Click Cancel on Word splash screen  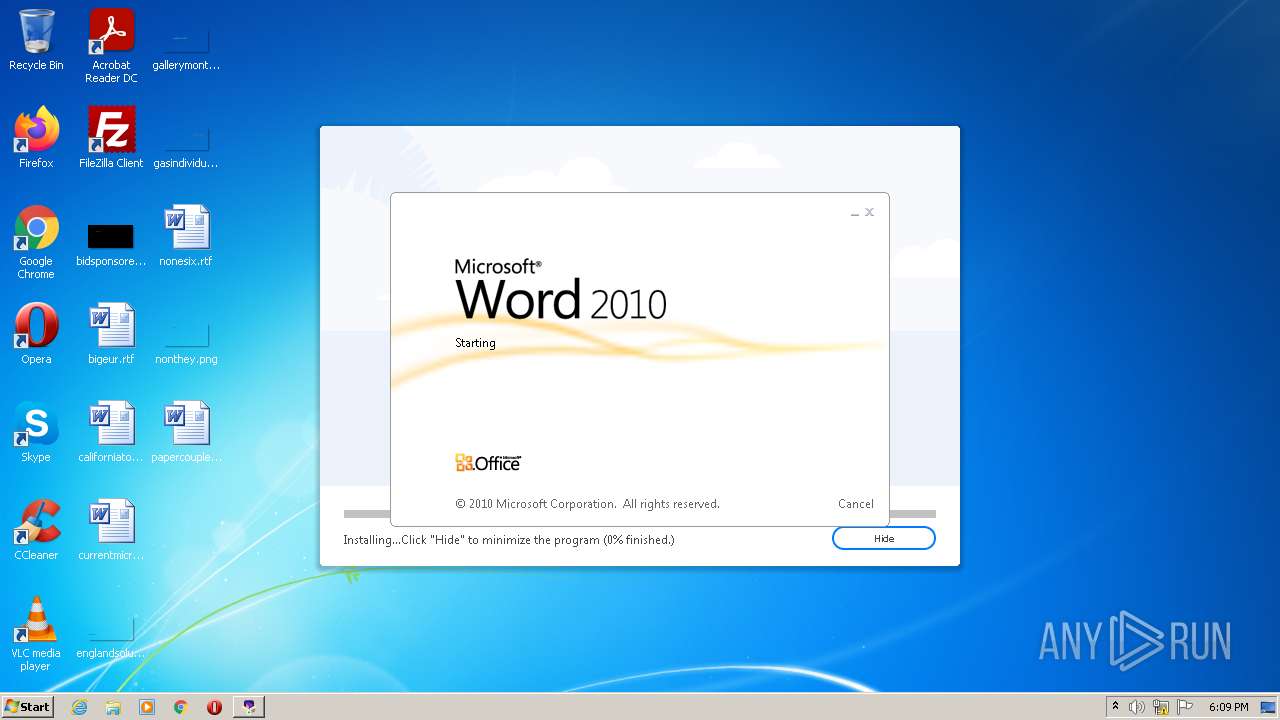tap(855, 504)
